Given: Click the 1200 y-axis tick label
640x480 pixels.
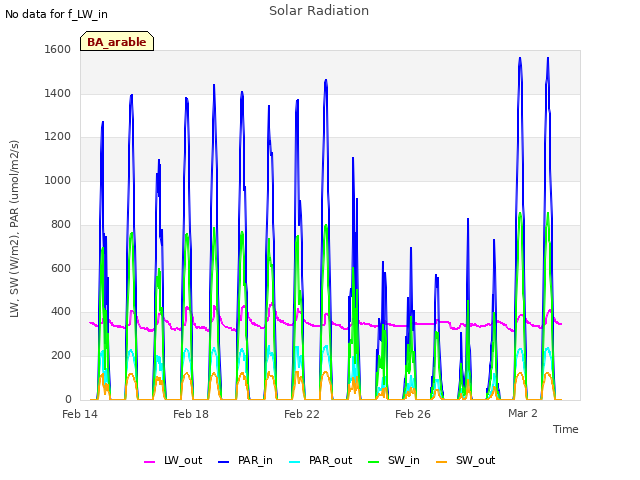Looking at the screenshot, I should click(58, 136).
